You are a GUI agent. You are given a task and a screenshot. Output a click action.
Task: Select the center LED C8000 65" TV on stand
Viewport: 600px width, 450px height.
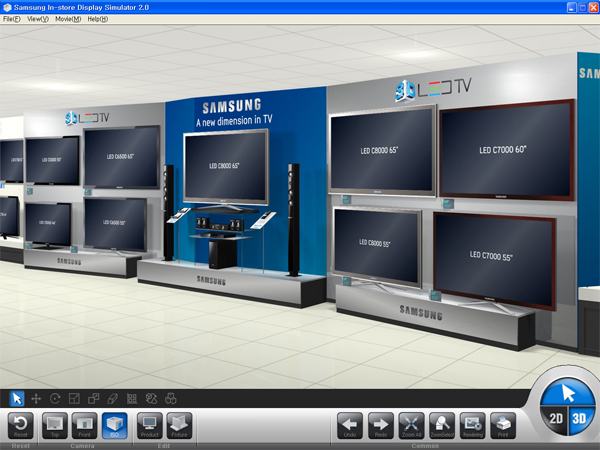(x=226, y=167)
